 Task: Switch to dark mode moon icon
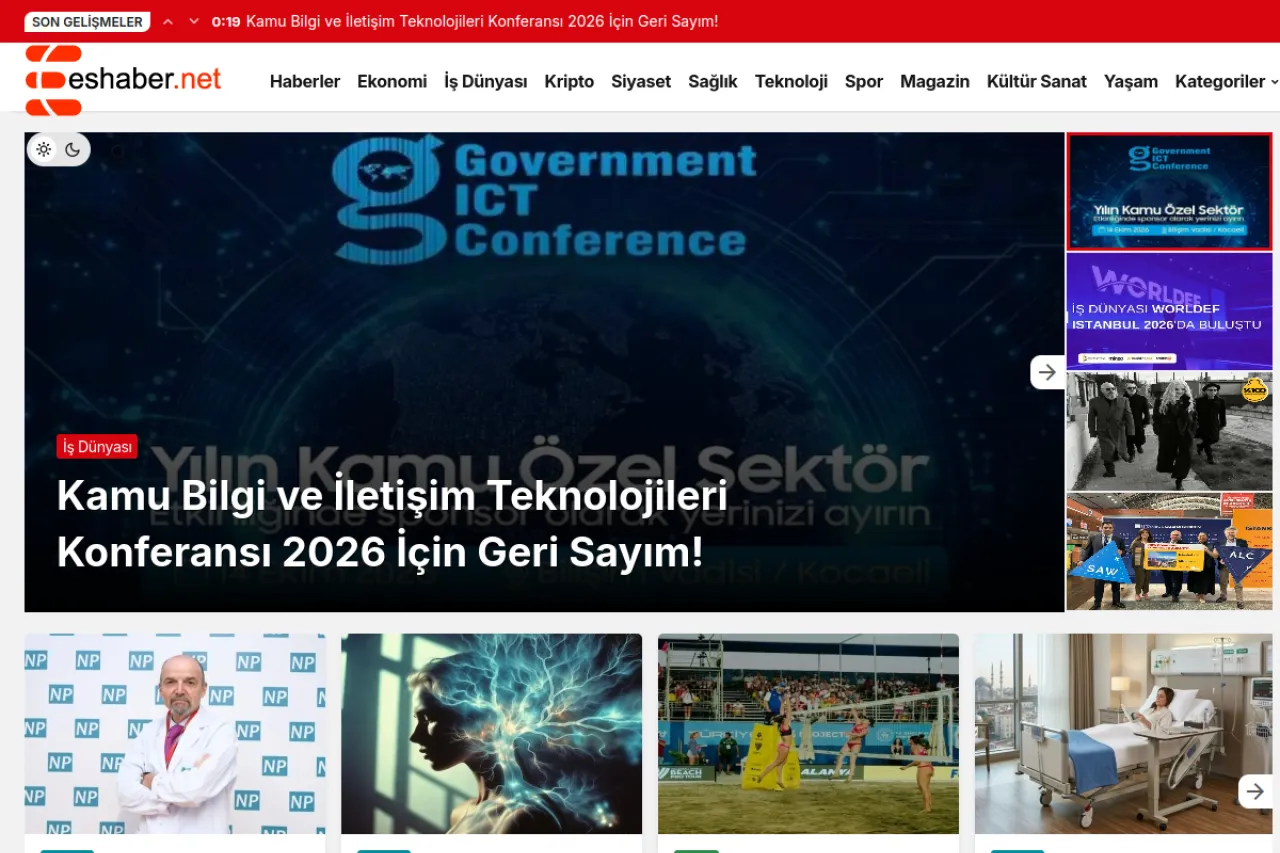click(73, 150)
